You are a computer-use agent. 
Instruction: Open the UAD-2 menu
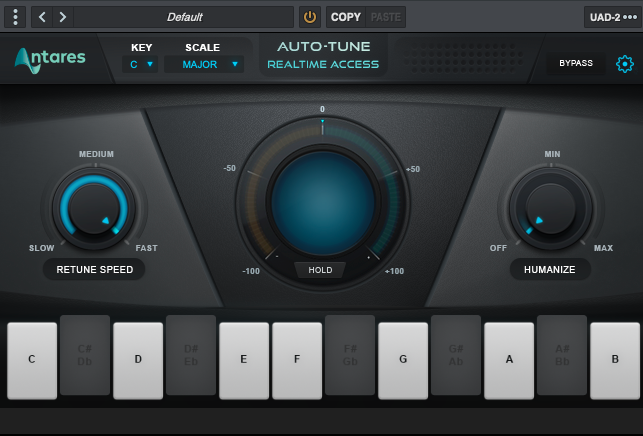[613, 17]
